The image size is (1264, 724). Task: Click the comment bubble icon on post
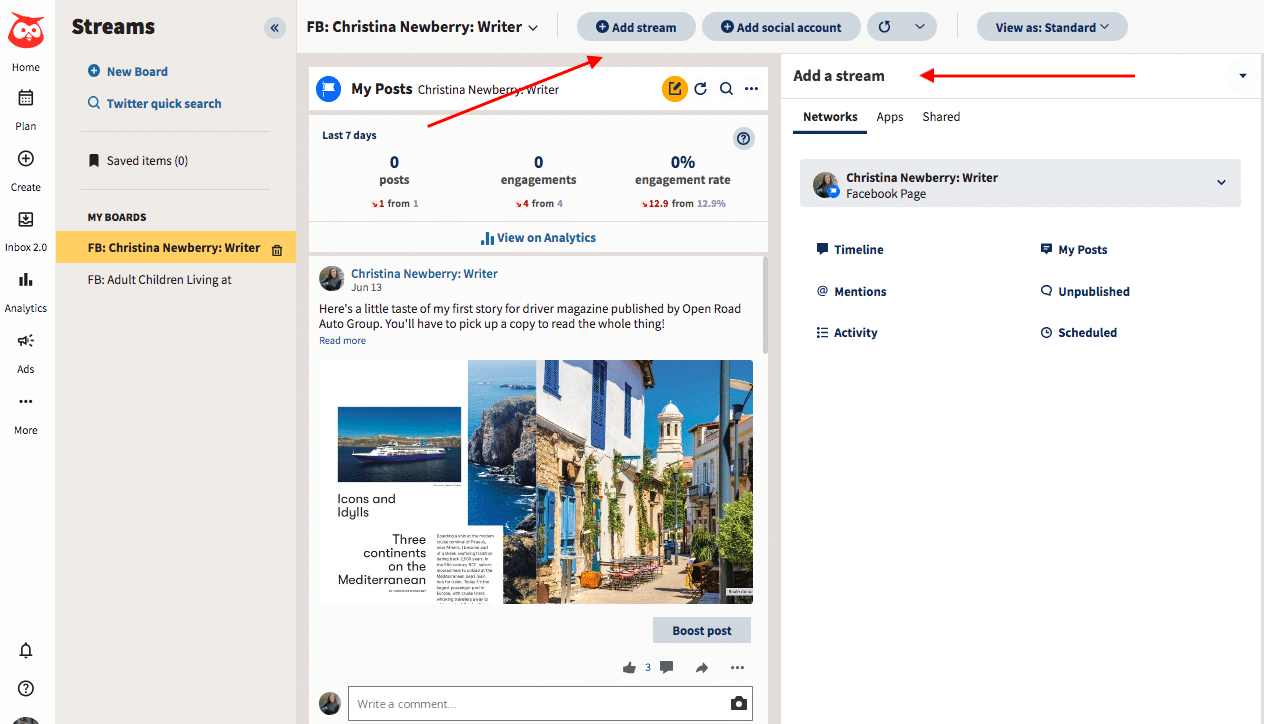coord(666,668)
